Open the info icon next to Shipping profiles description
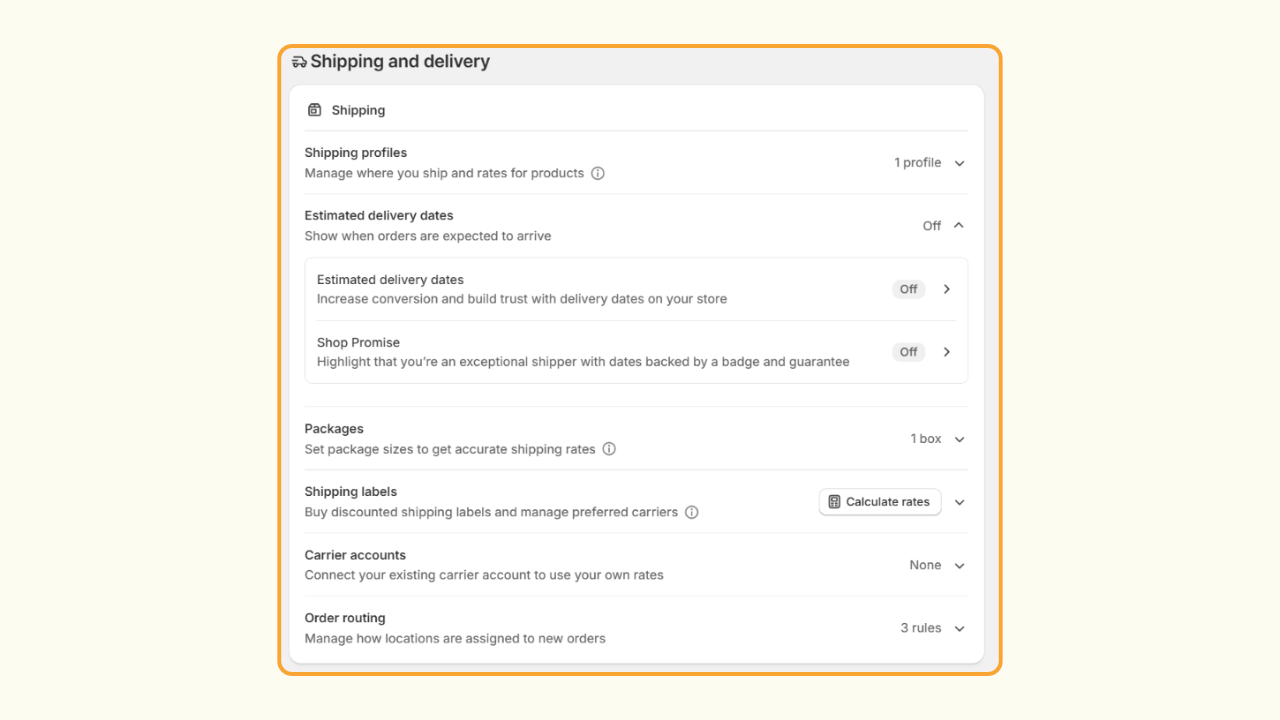 [598, 173]
